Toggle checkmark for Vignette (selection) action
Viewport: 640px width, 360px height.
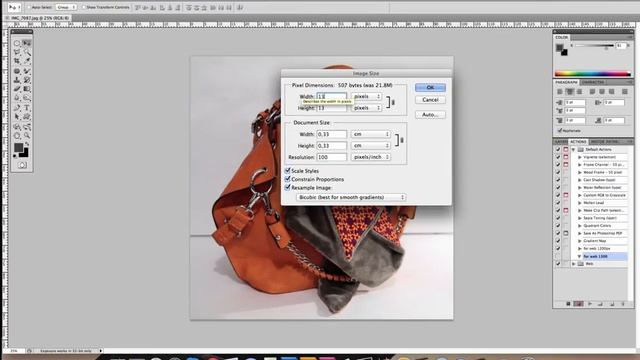click(558, 157)
